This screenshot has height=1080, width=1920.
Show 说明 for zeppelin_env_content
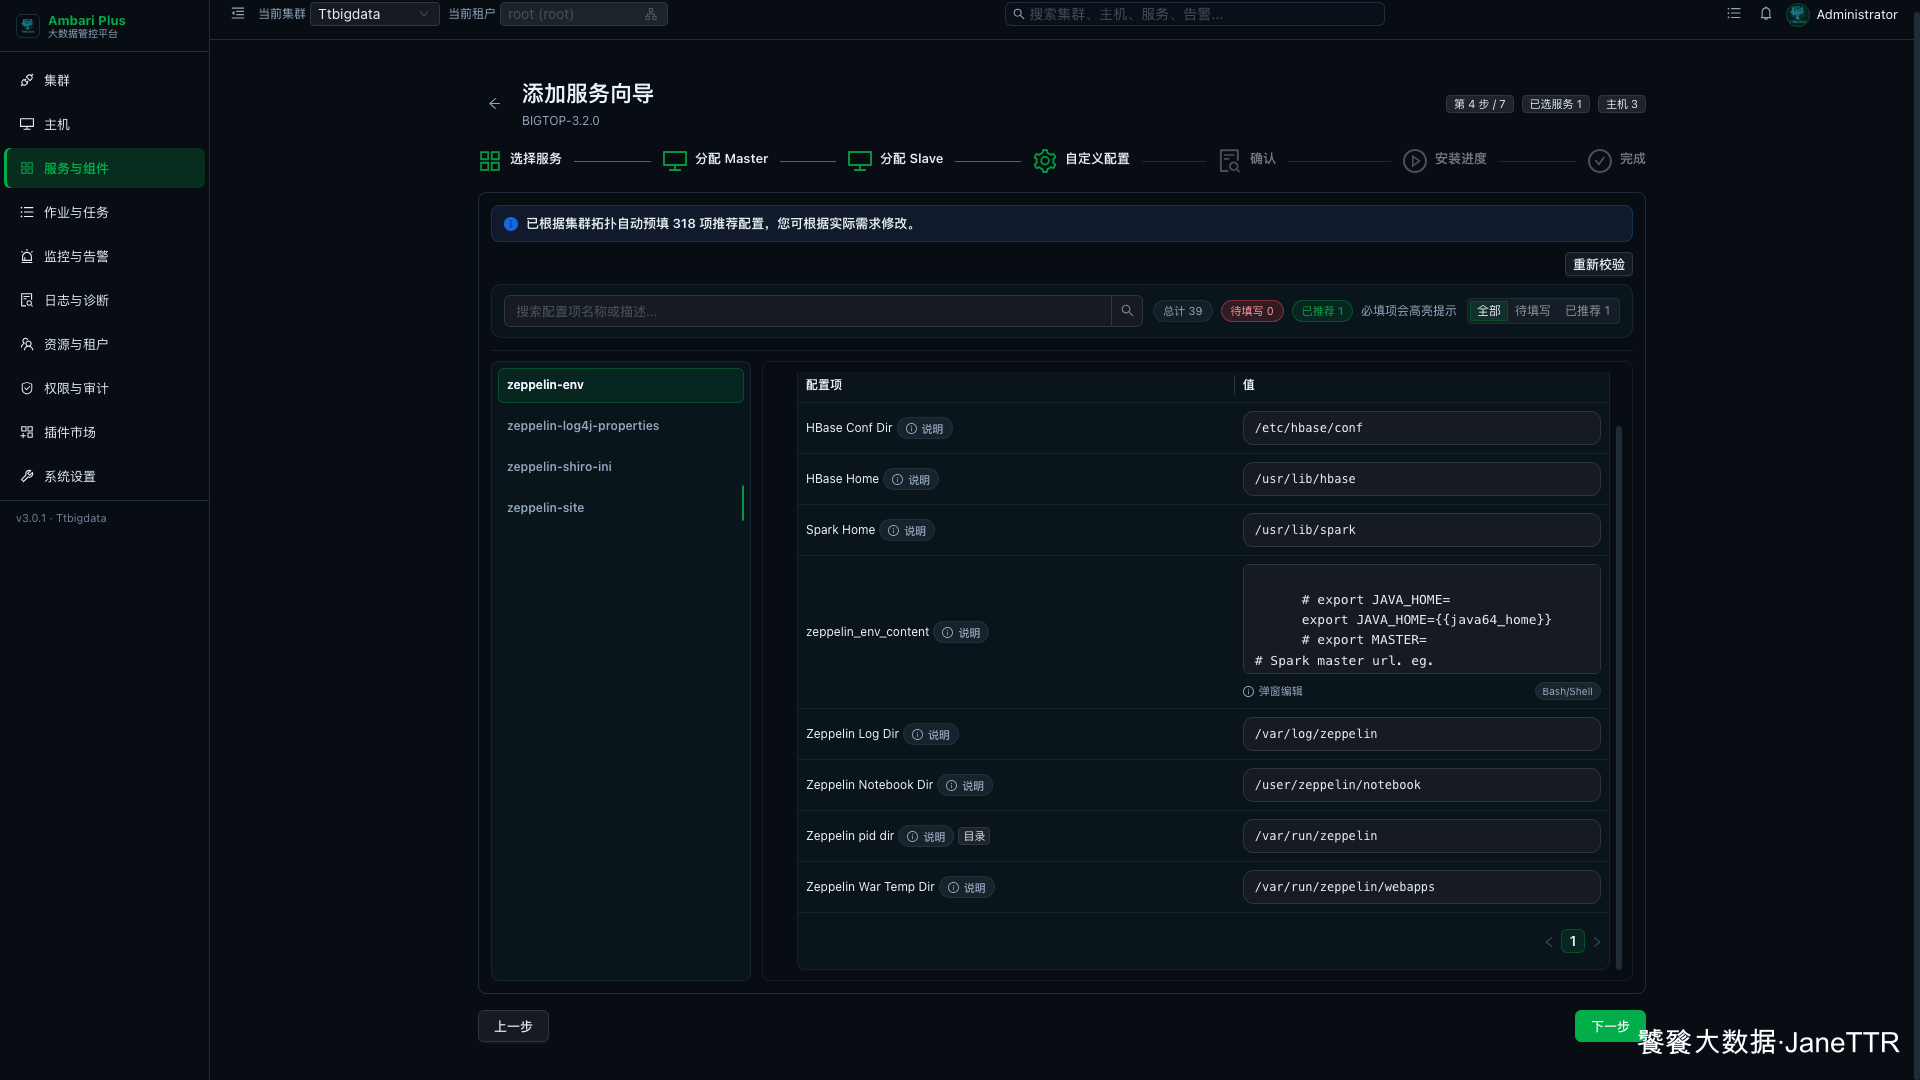(961, 633)
